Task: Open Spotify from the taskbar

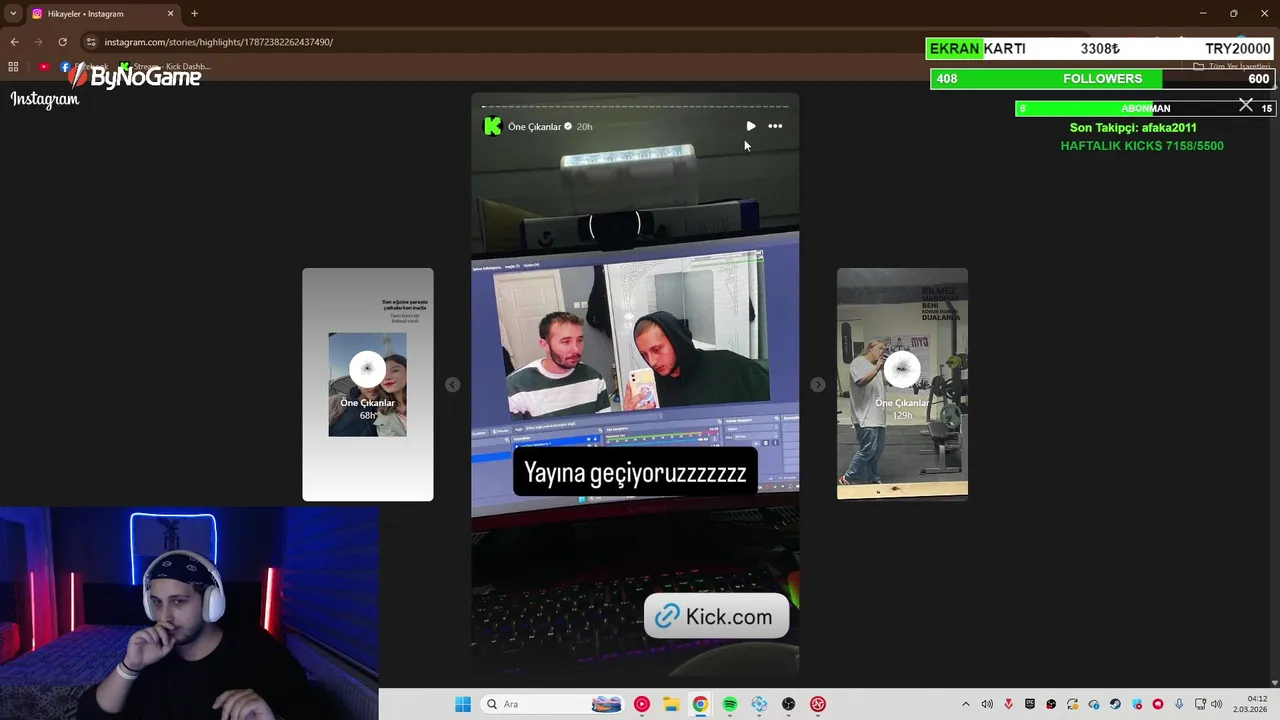Action: [730, 704]
